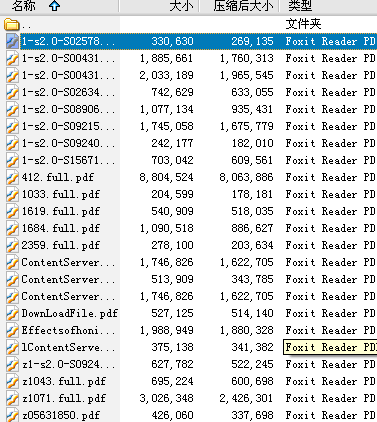
Task: Pick the PDF icon of 1-s2.0-S09215
Action: tap(12, 126)
